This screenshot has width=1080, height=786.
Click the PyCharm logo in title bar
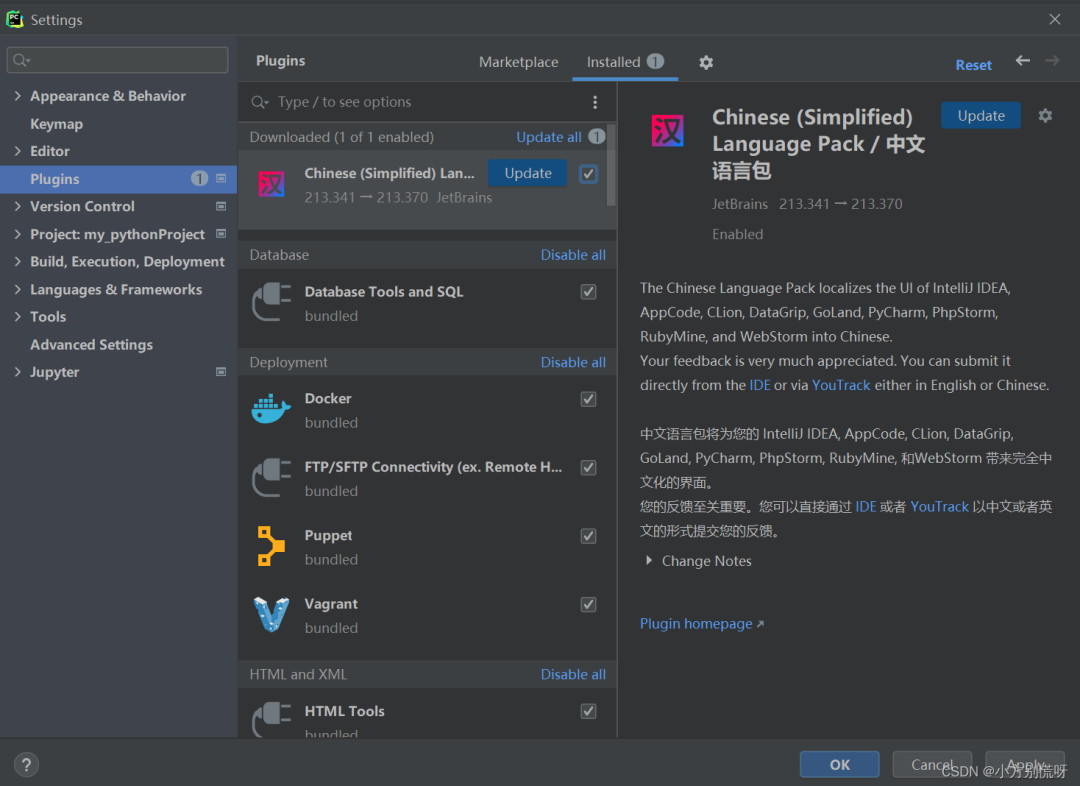14,19
